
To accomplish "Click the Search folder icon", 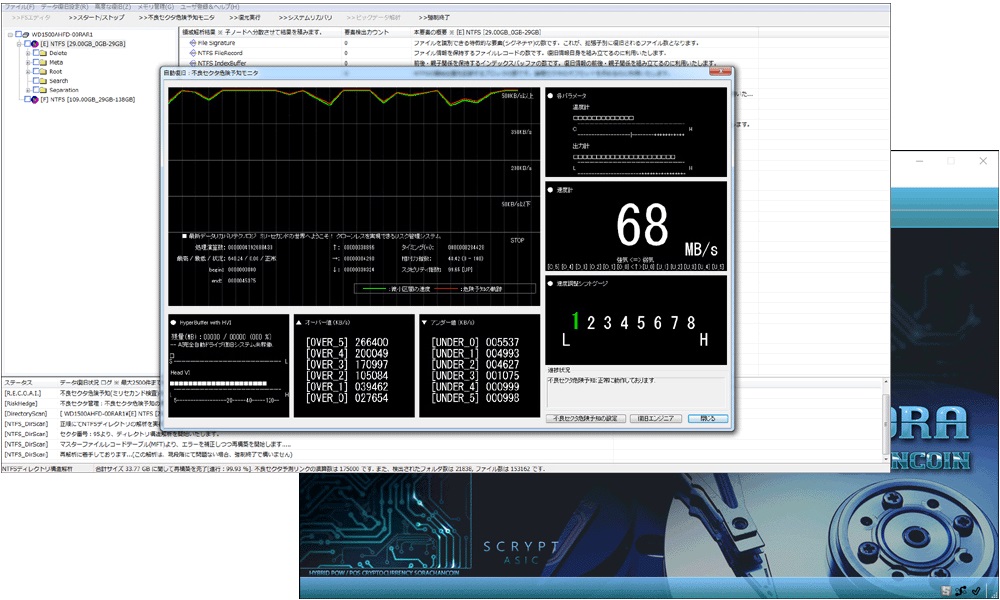I will (43, 81).
